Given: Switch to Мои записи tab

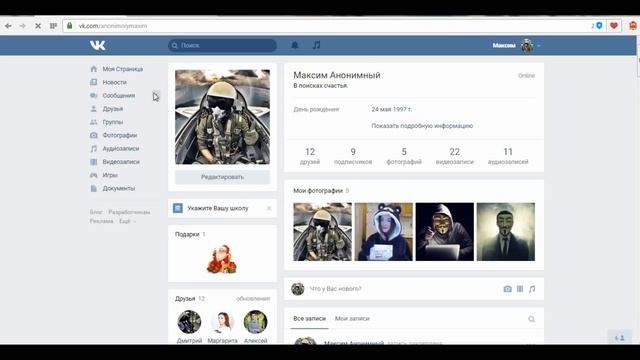Looking at the screenshot, I should click(x=352, y=319).
